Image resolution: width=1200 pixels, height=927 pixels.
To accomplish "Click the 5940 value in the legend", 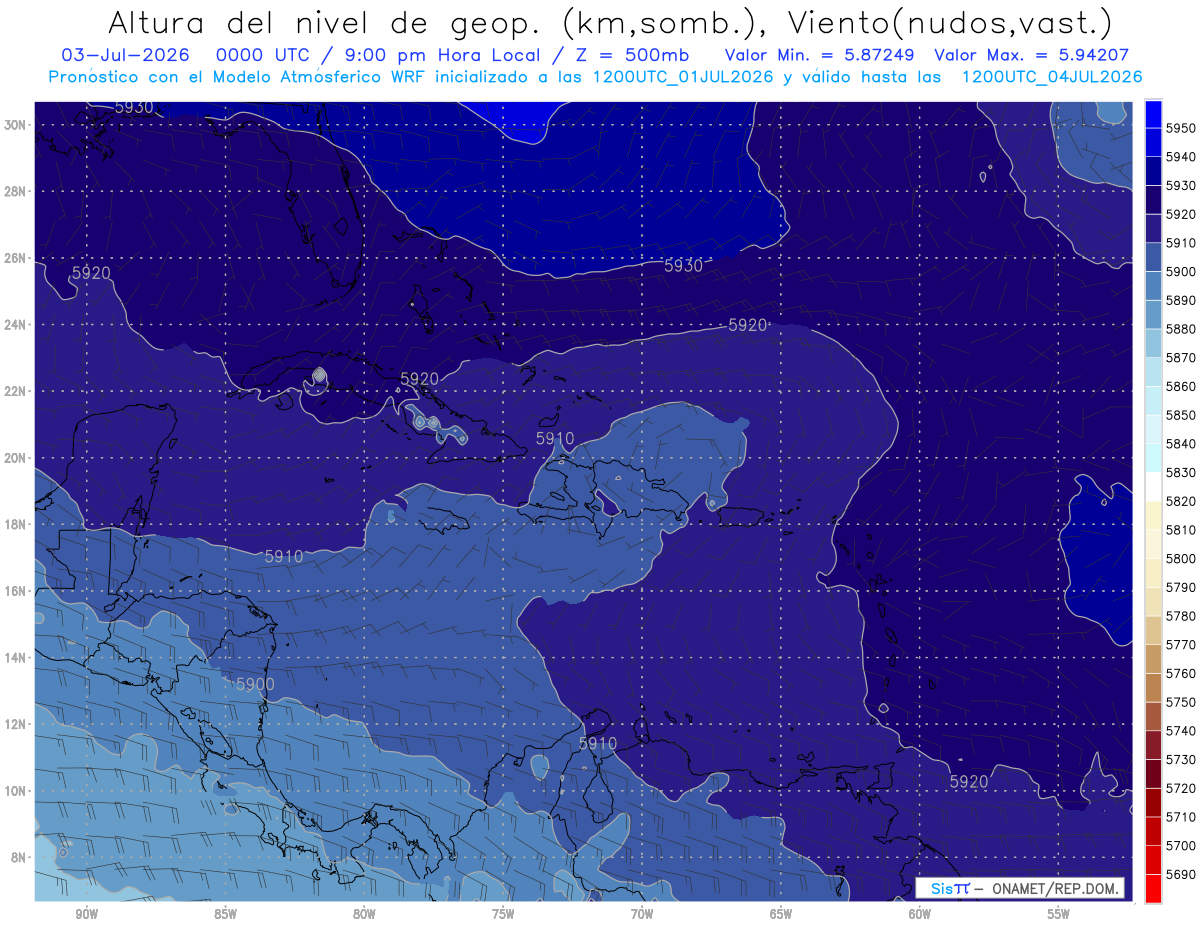I will pos(1181,157).
